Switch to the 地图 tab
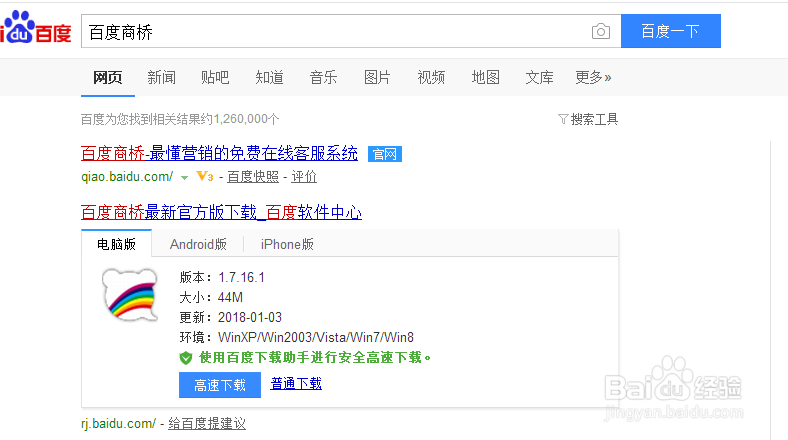 point(485,77)
